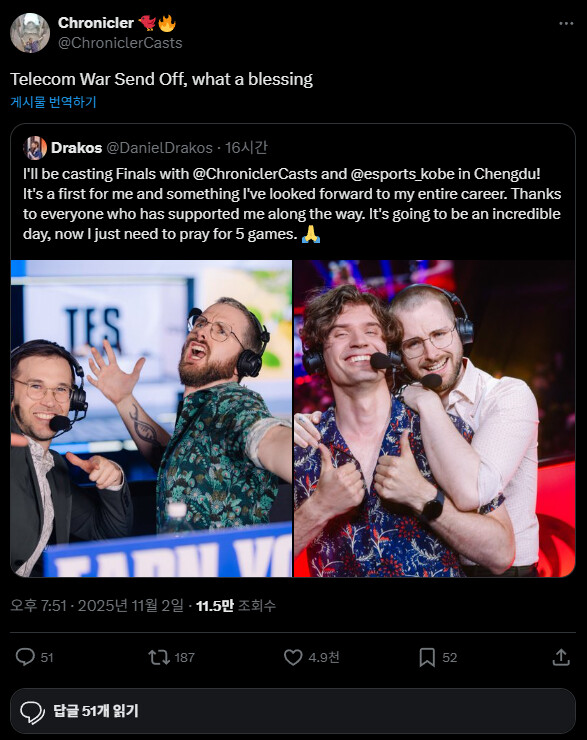Click the @ChroniclerCasts handle under name
587x740 pixels.
pos(120,43)
